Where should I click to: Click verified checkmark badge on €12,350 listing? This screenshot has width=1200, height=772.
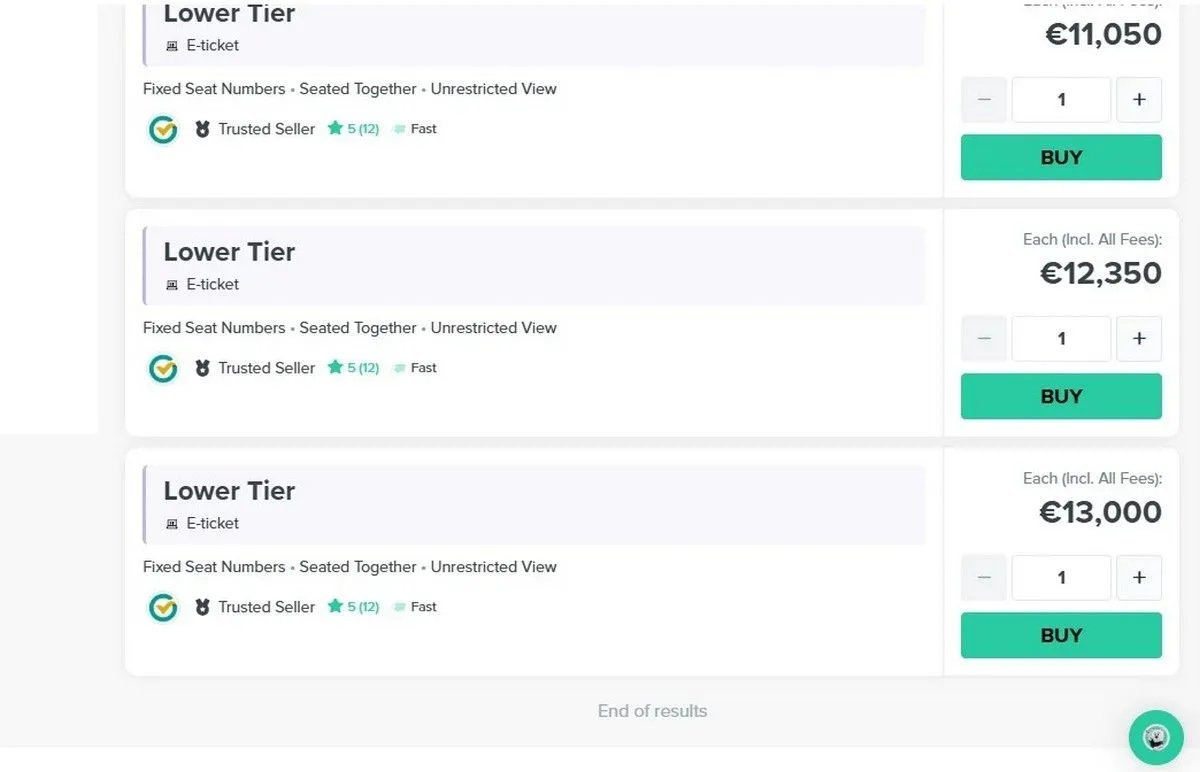coord(163,368)
